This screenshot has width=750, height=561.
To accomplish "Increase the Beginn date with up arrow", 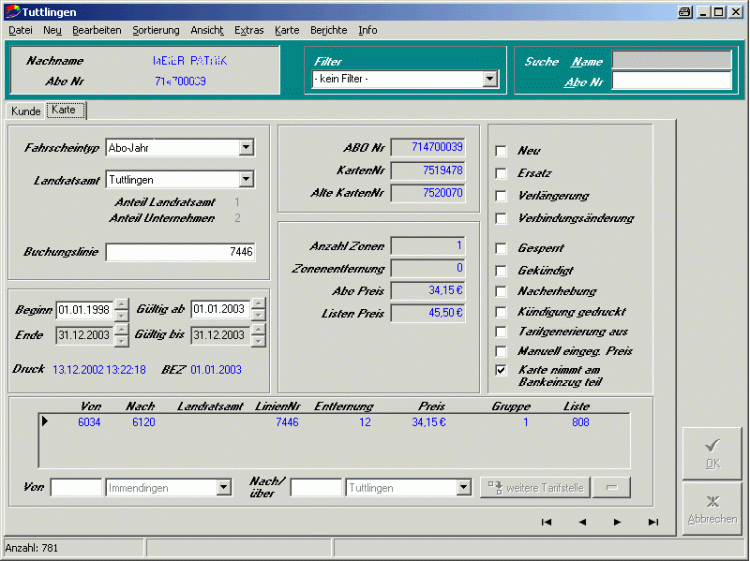I will pos(121,305).
